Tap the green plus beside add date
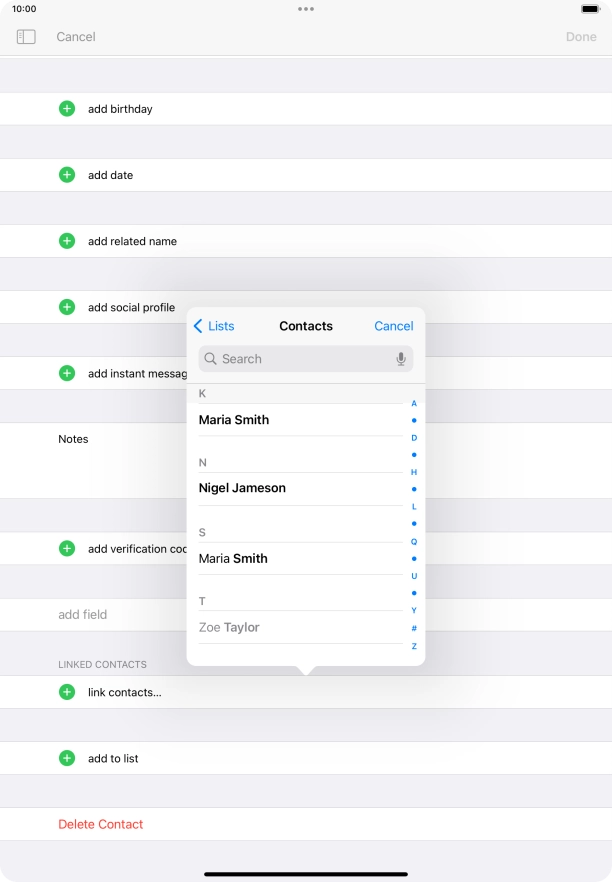This screenshot has width=612, height=882. 67,175
